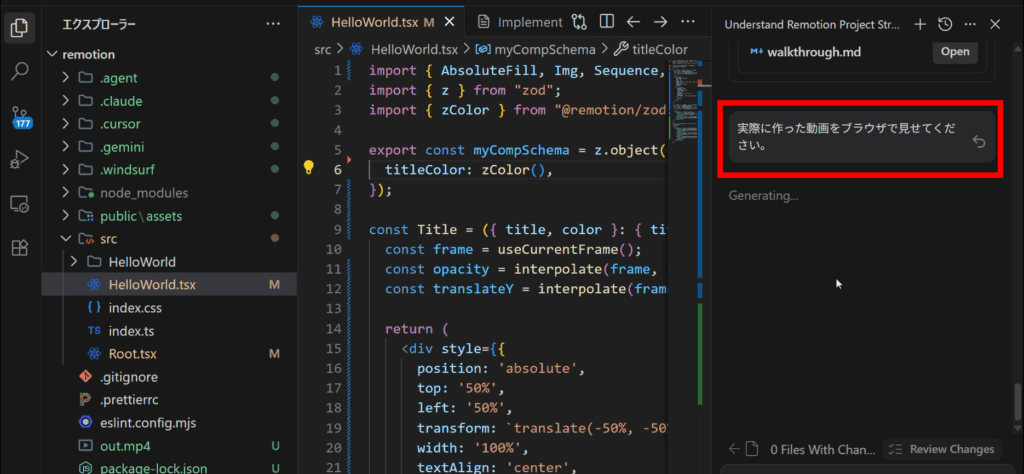Show code actions lightbulb on line 6
This screenshot has height=474, width=1024.
pyautogui.click(x=310, y=168)
